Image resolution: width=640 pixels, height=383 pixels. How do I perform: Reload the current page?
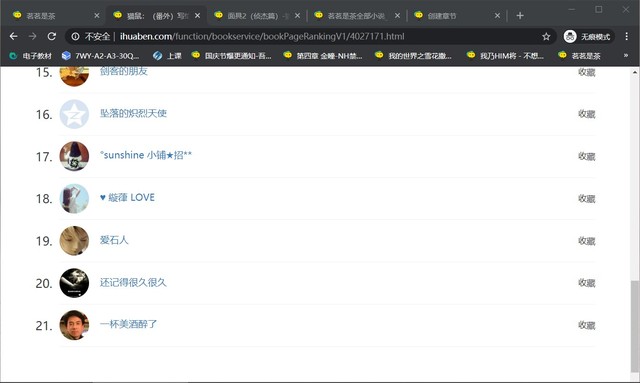(x=51, y=36)
